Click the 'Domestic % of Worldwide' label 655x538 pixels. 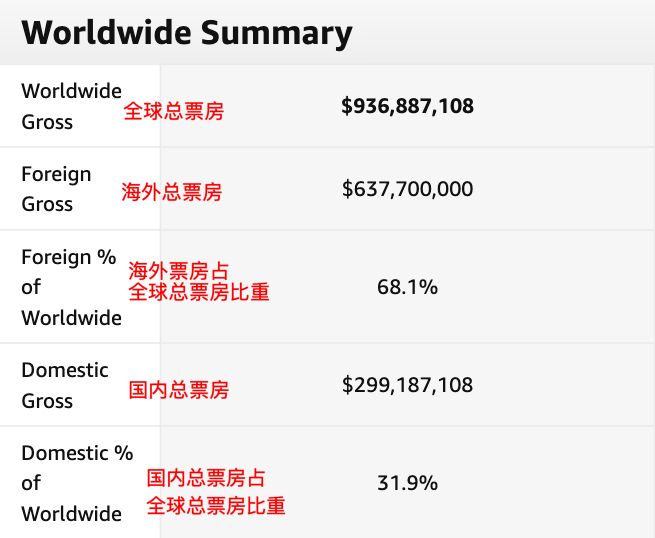click(76, 483)
